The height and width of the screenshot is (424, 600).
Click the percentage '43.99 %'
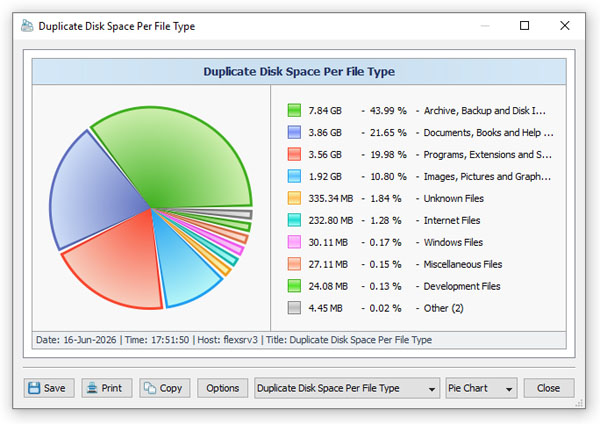coord(388,111)
